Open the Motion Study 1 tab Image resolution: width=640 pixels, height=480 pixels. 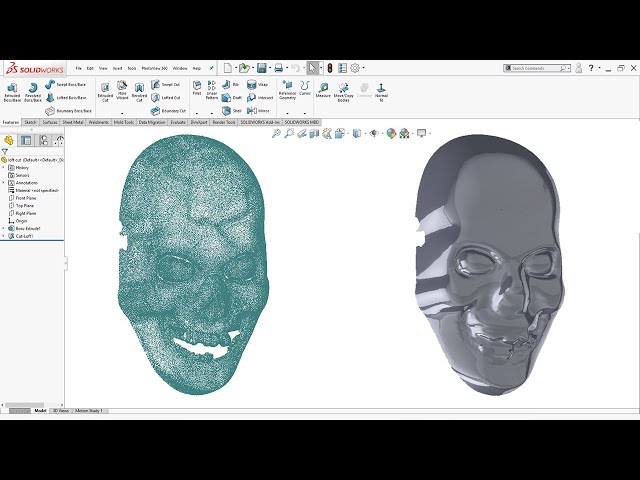89,411
